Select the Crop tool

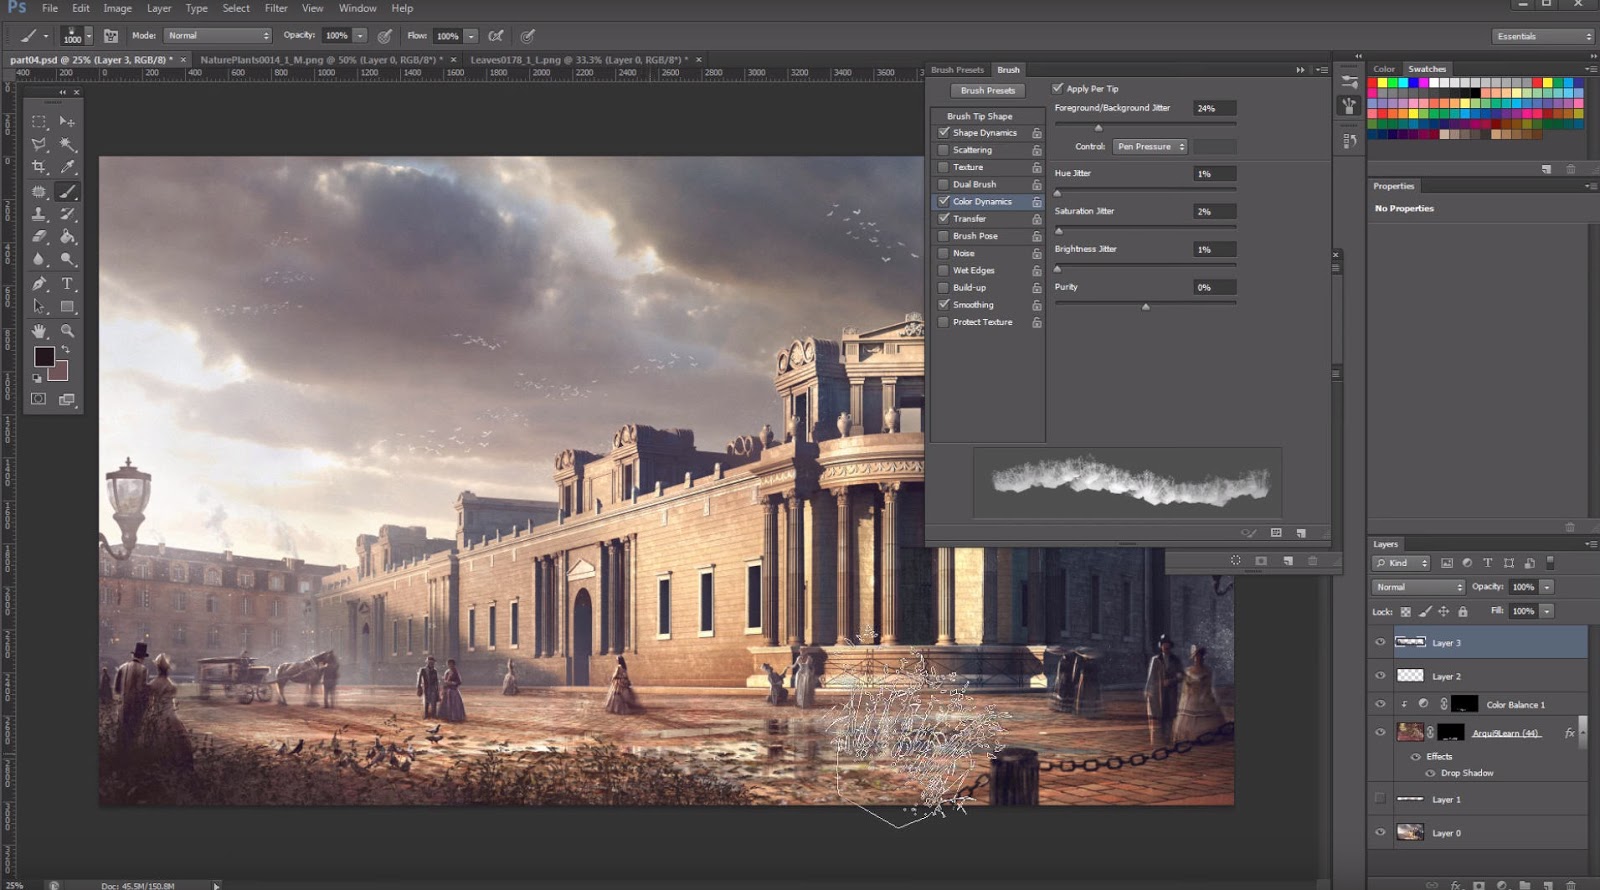tap(39, 167)
